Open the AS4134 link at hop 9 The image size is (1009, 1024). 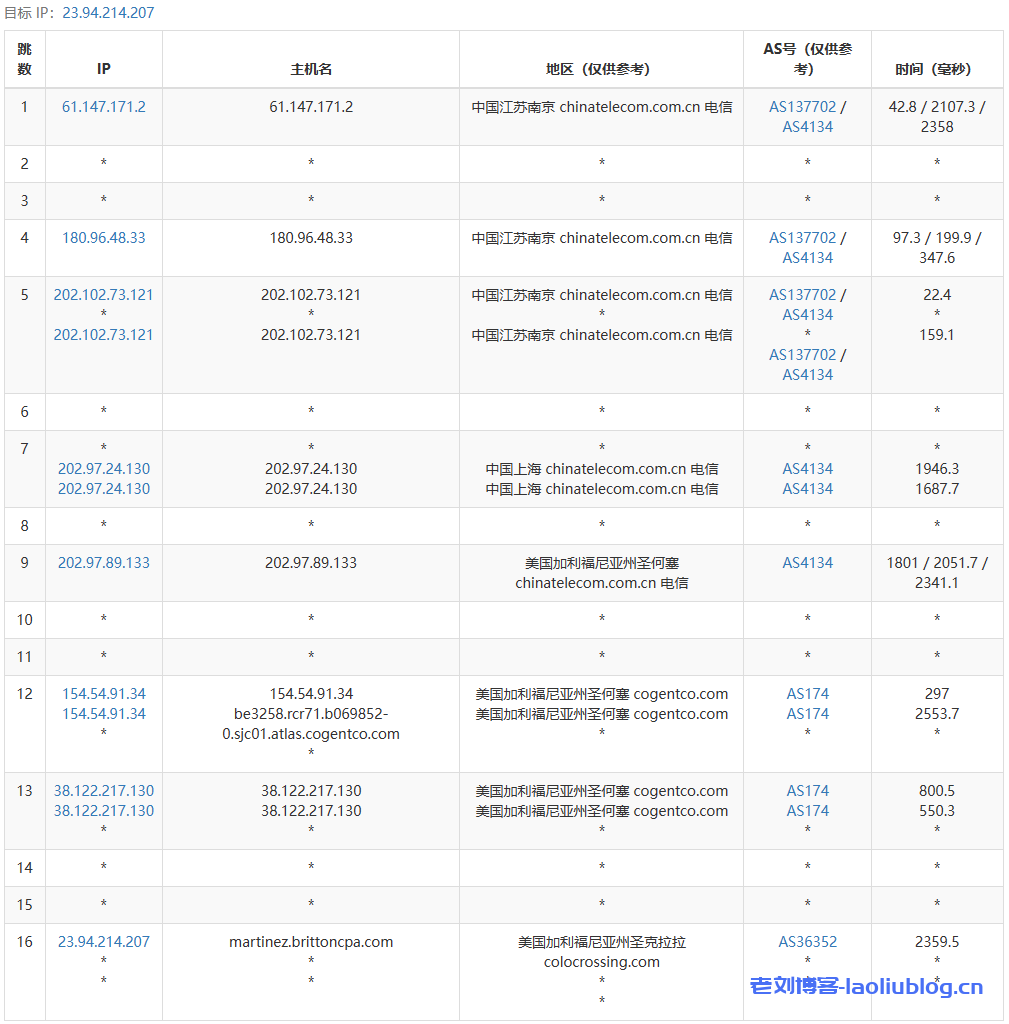[x=806, y=562]
